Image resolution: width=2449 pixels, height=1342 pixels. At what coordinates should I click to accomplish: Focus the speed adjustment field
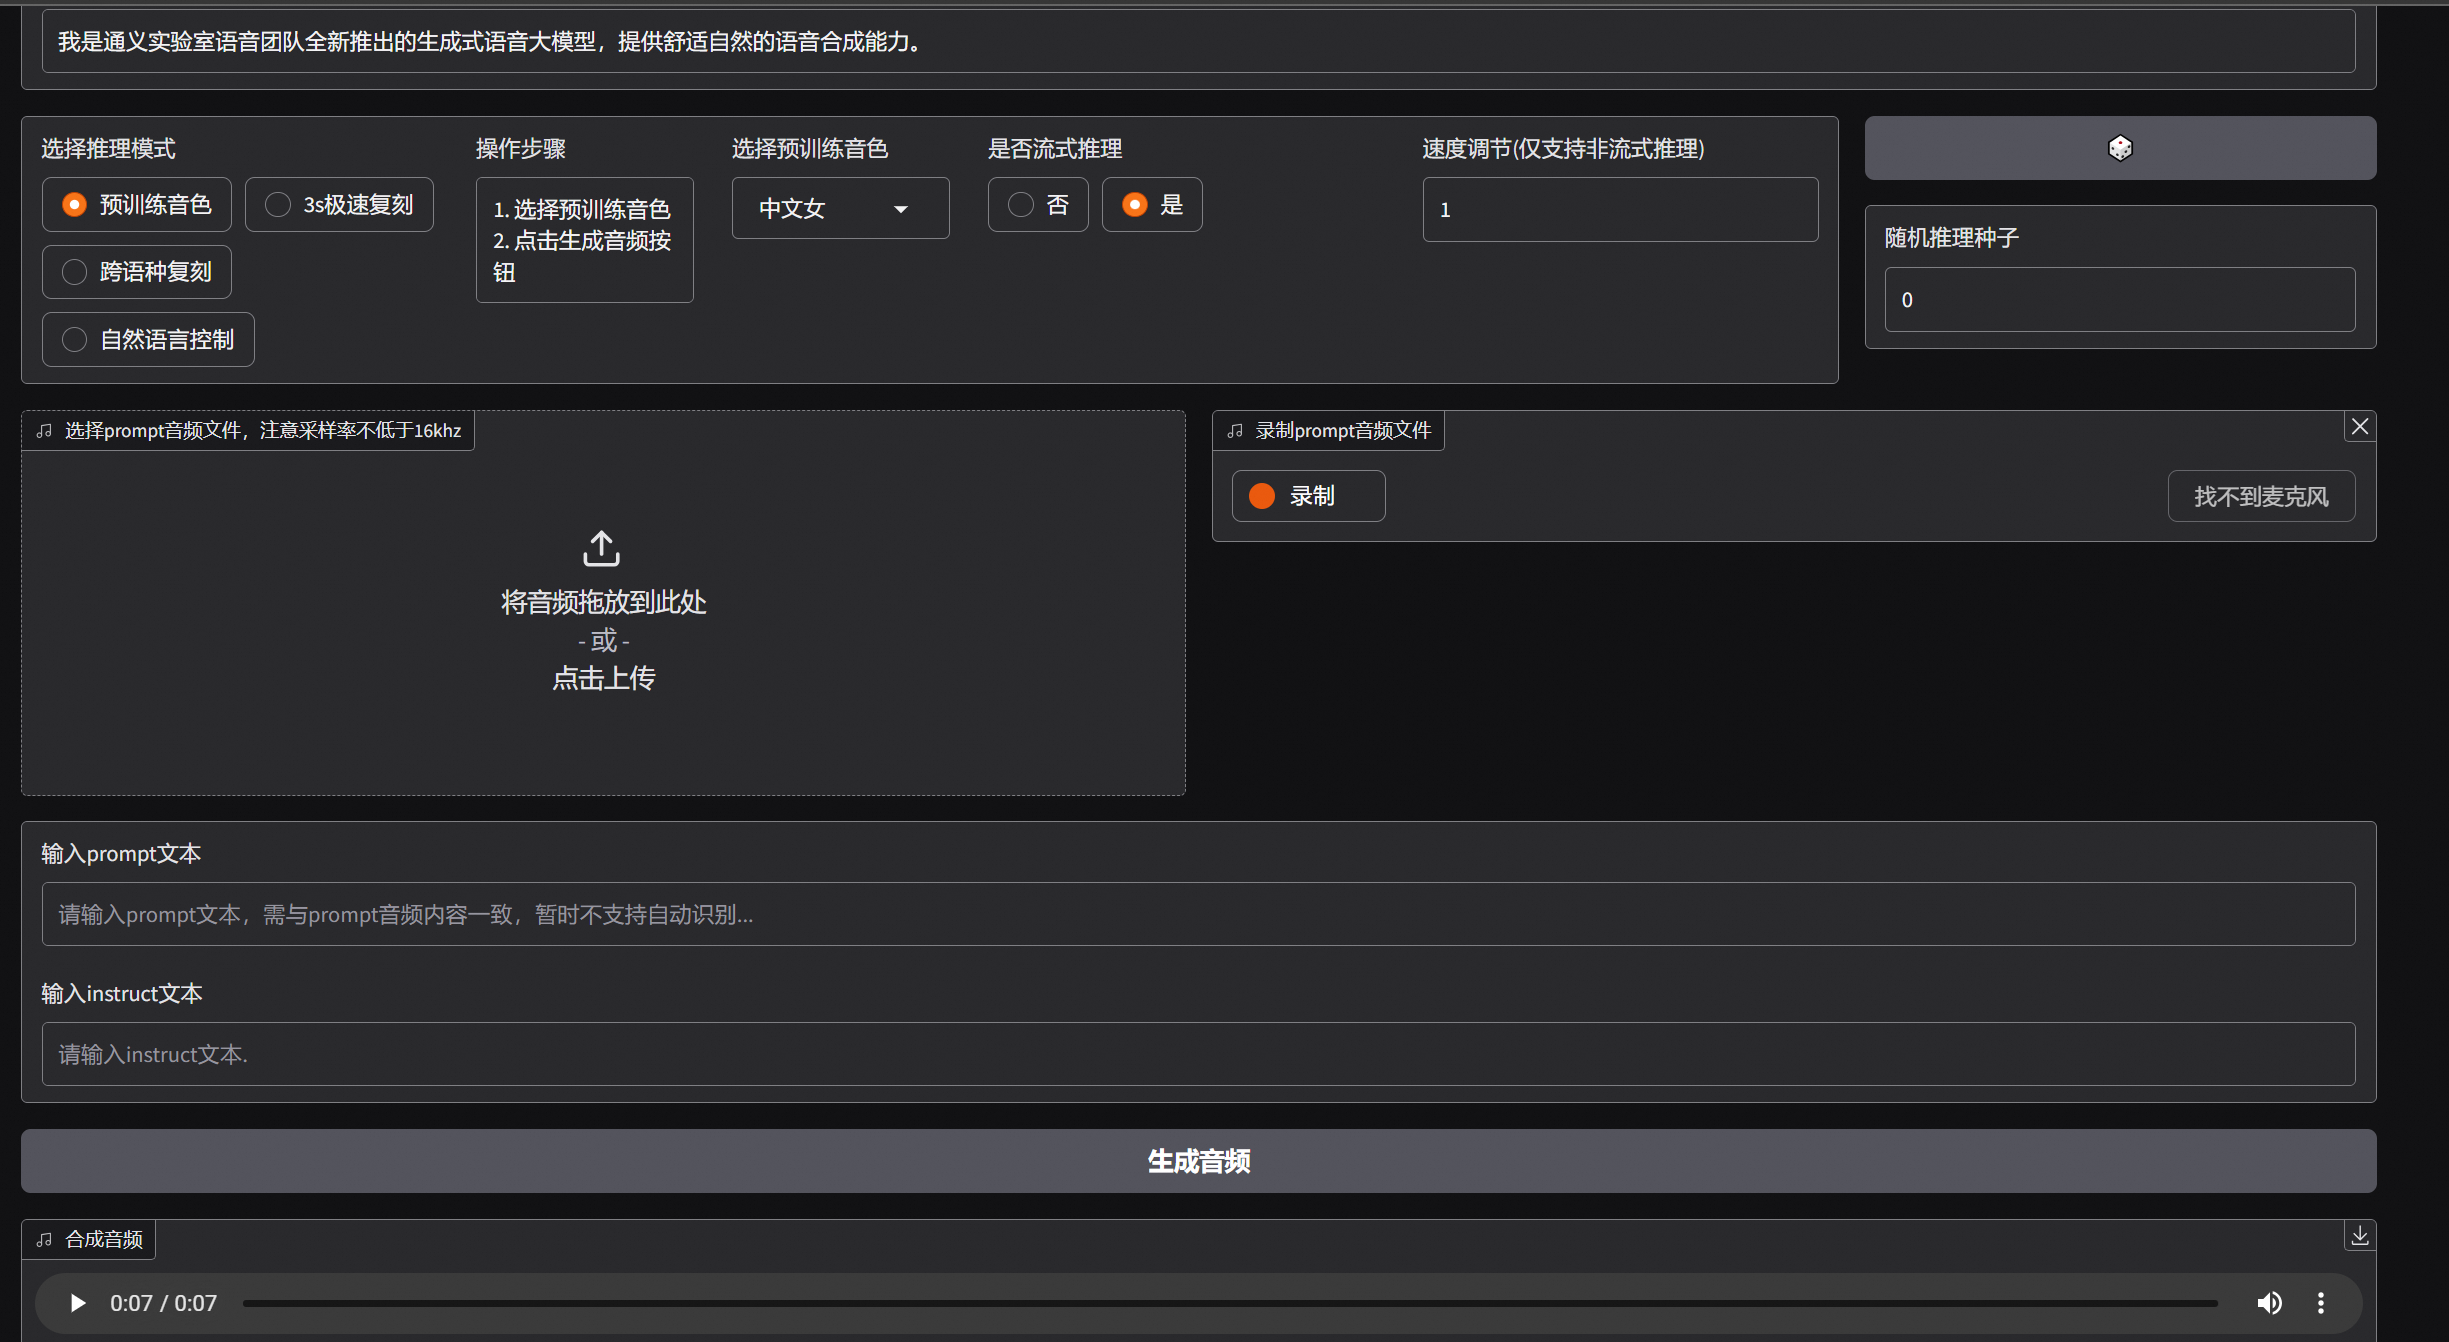pyautogui.click(x=1620, y=210)
